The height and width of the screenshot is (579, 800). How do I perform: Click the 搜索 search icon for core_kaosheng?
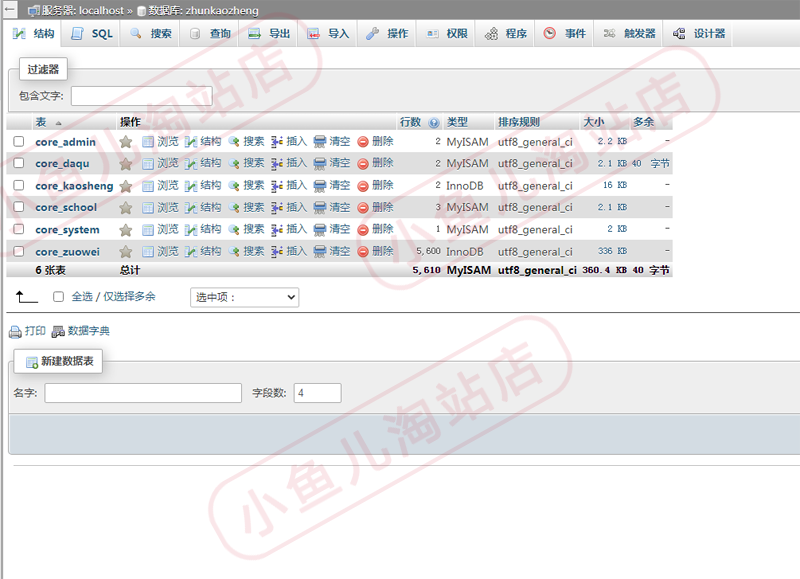[234, 185]
